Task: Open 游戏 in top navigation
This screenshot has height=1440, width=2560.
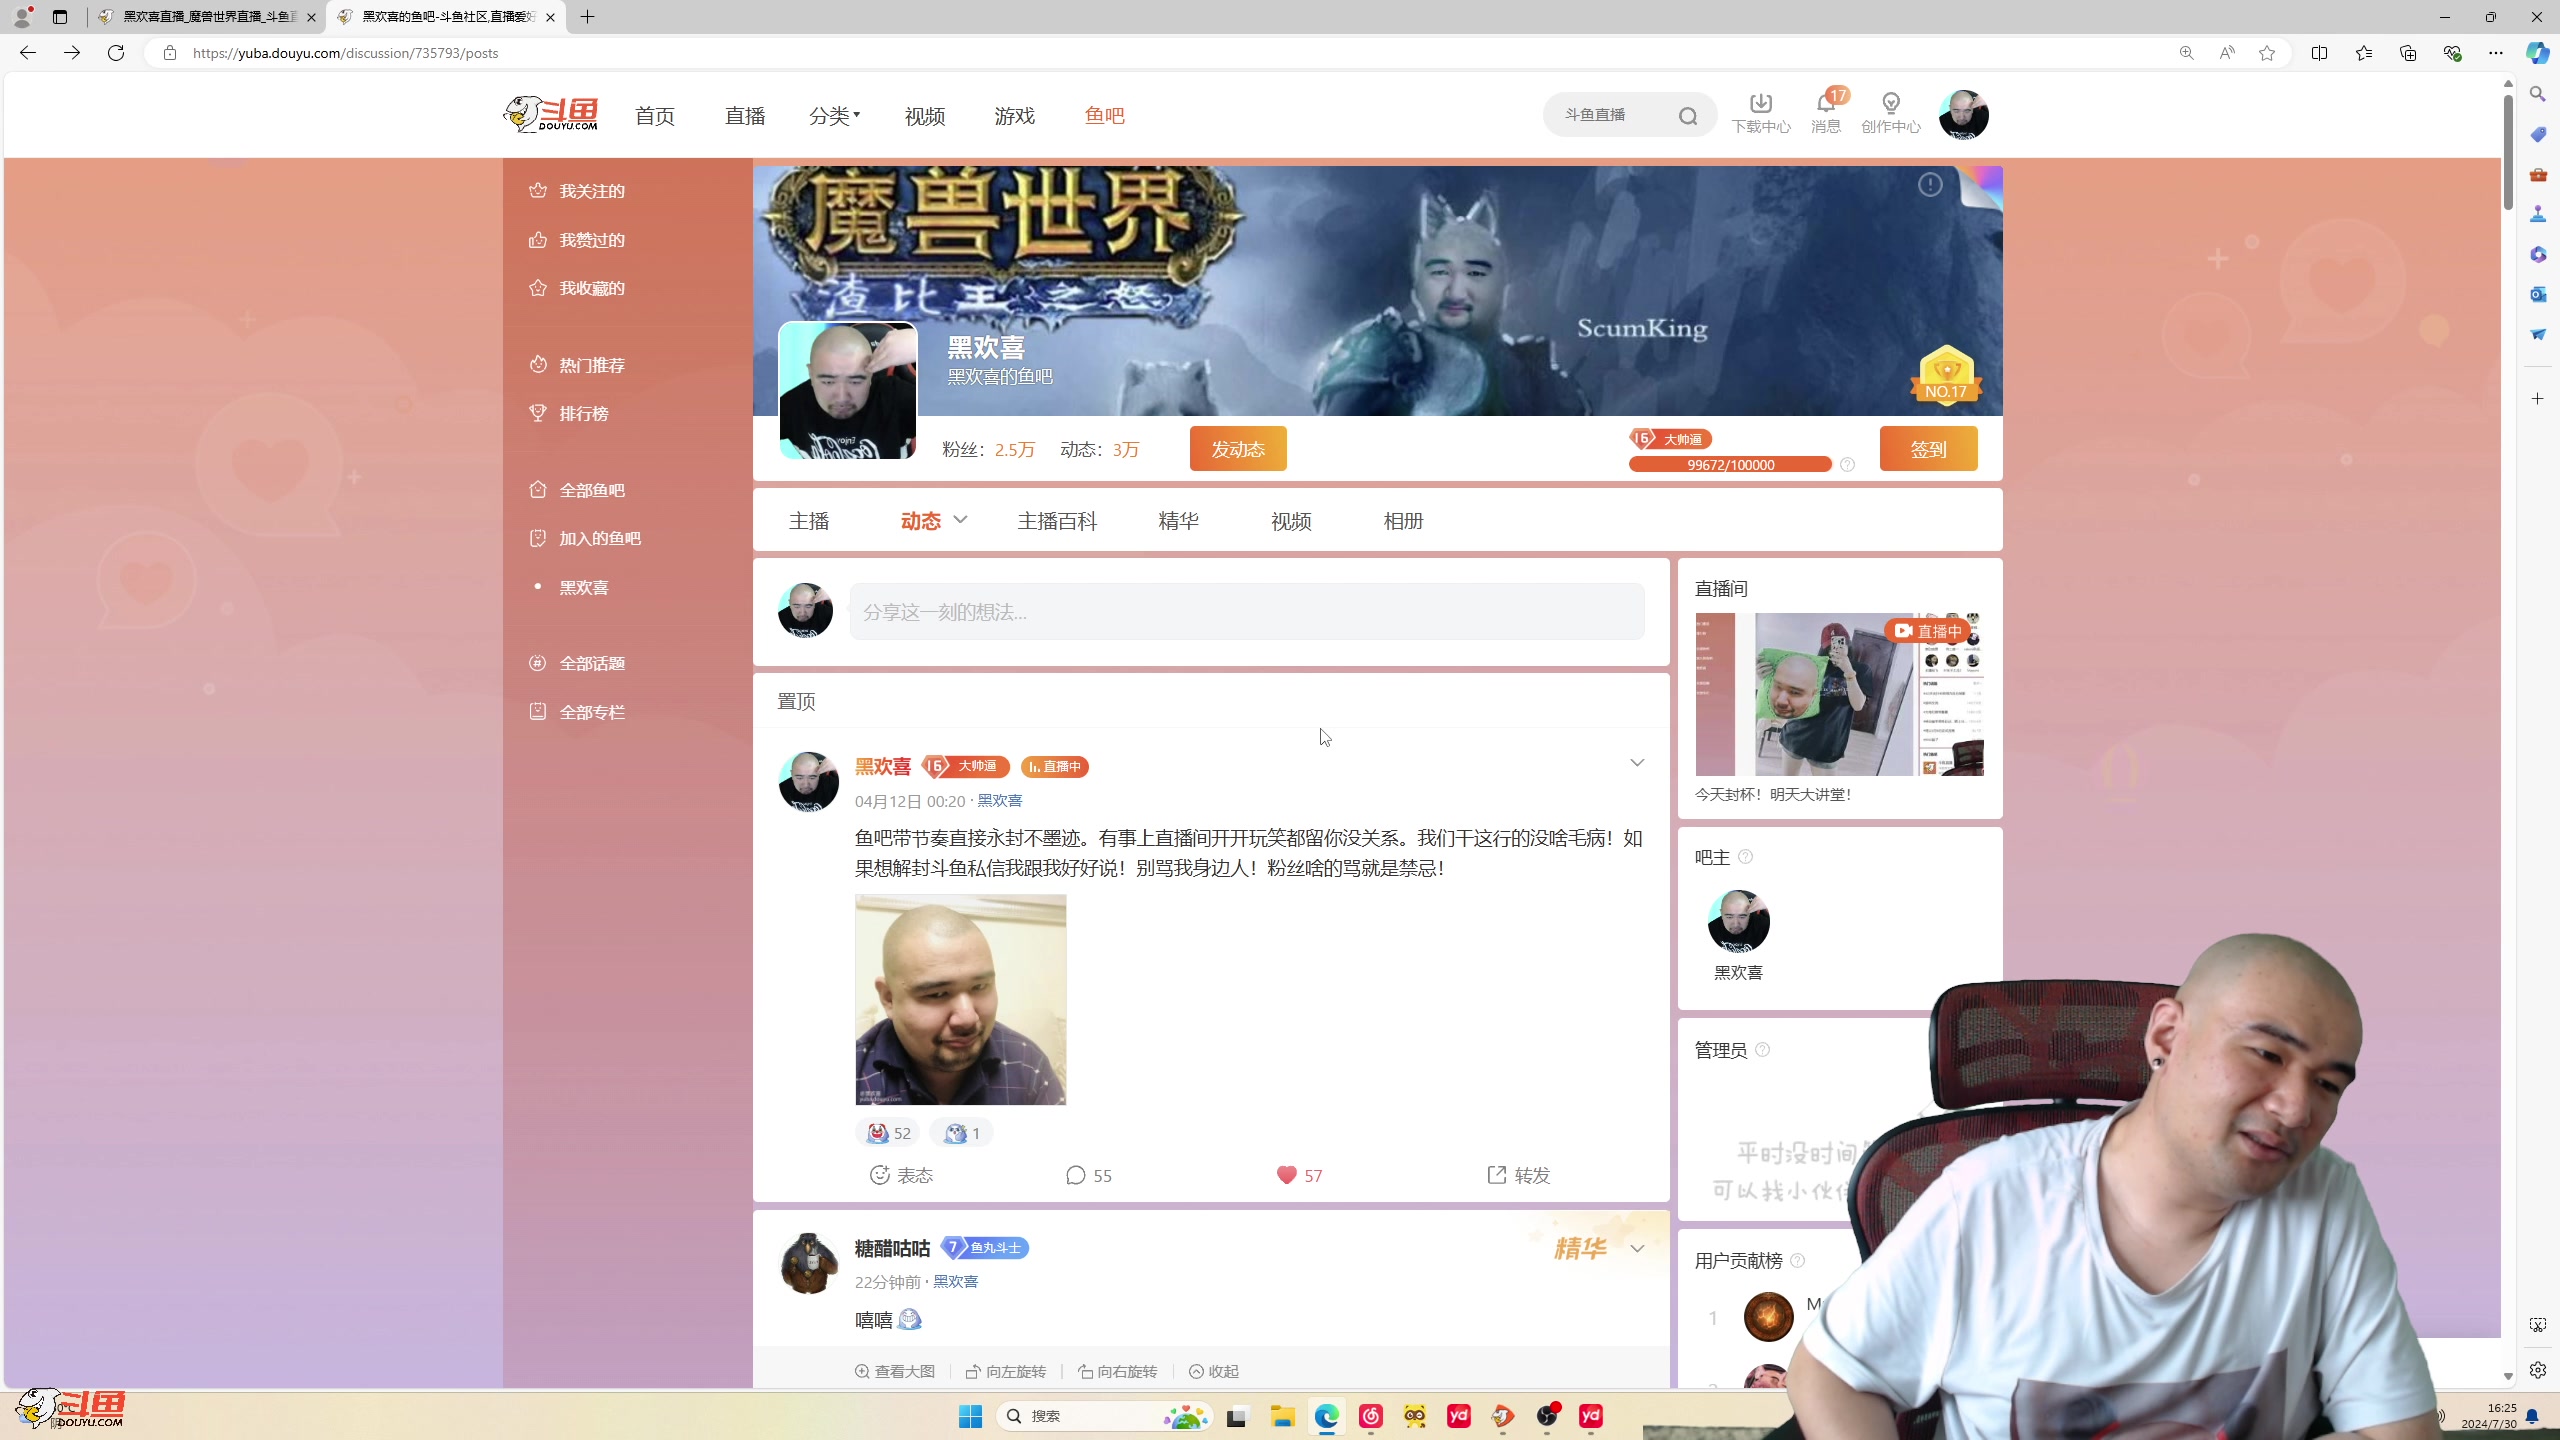Action: (1014, 116)
